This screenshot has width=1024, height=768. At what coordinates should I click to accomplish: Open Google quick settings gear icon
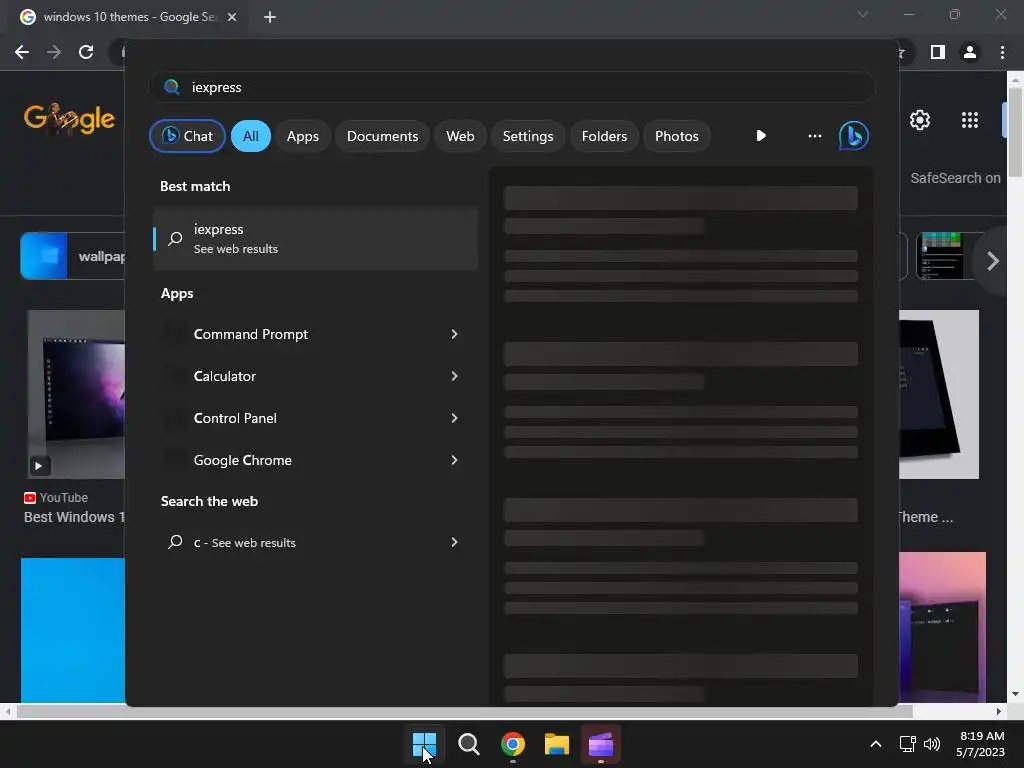point(920,120)
